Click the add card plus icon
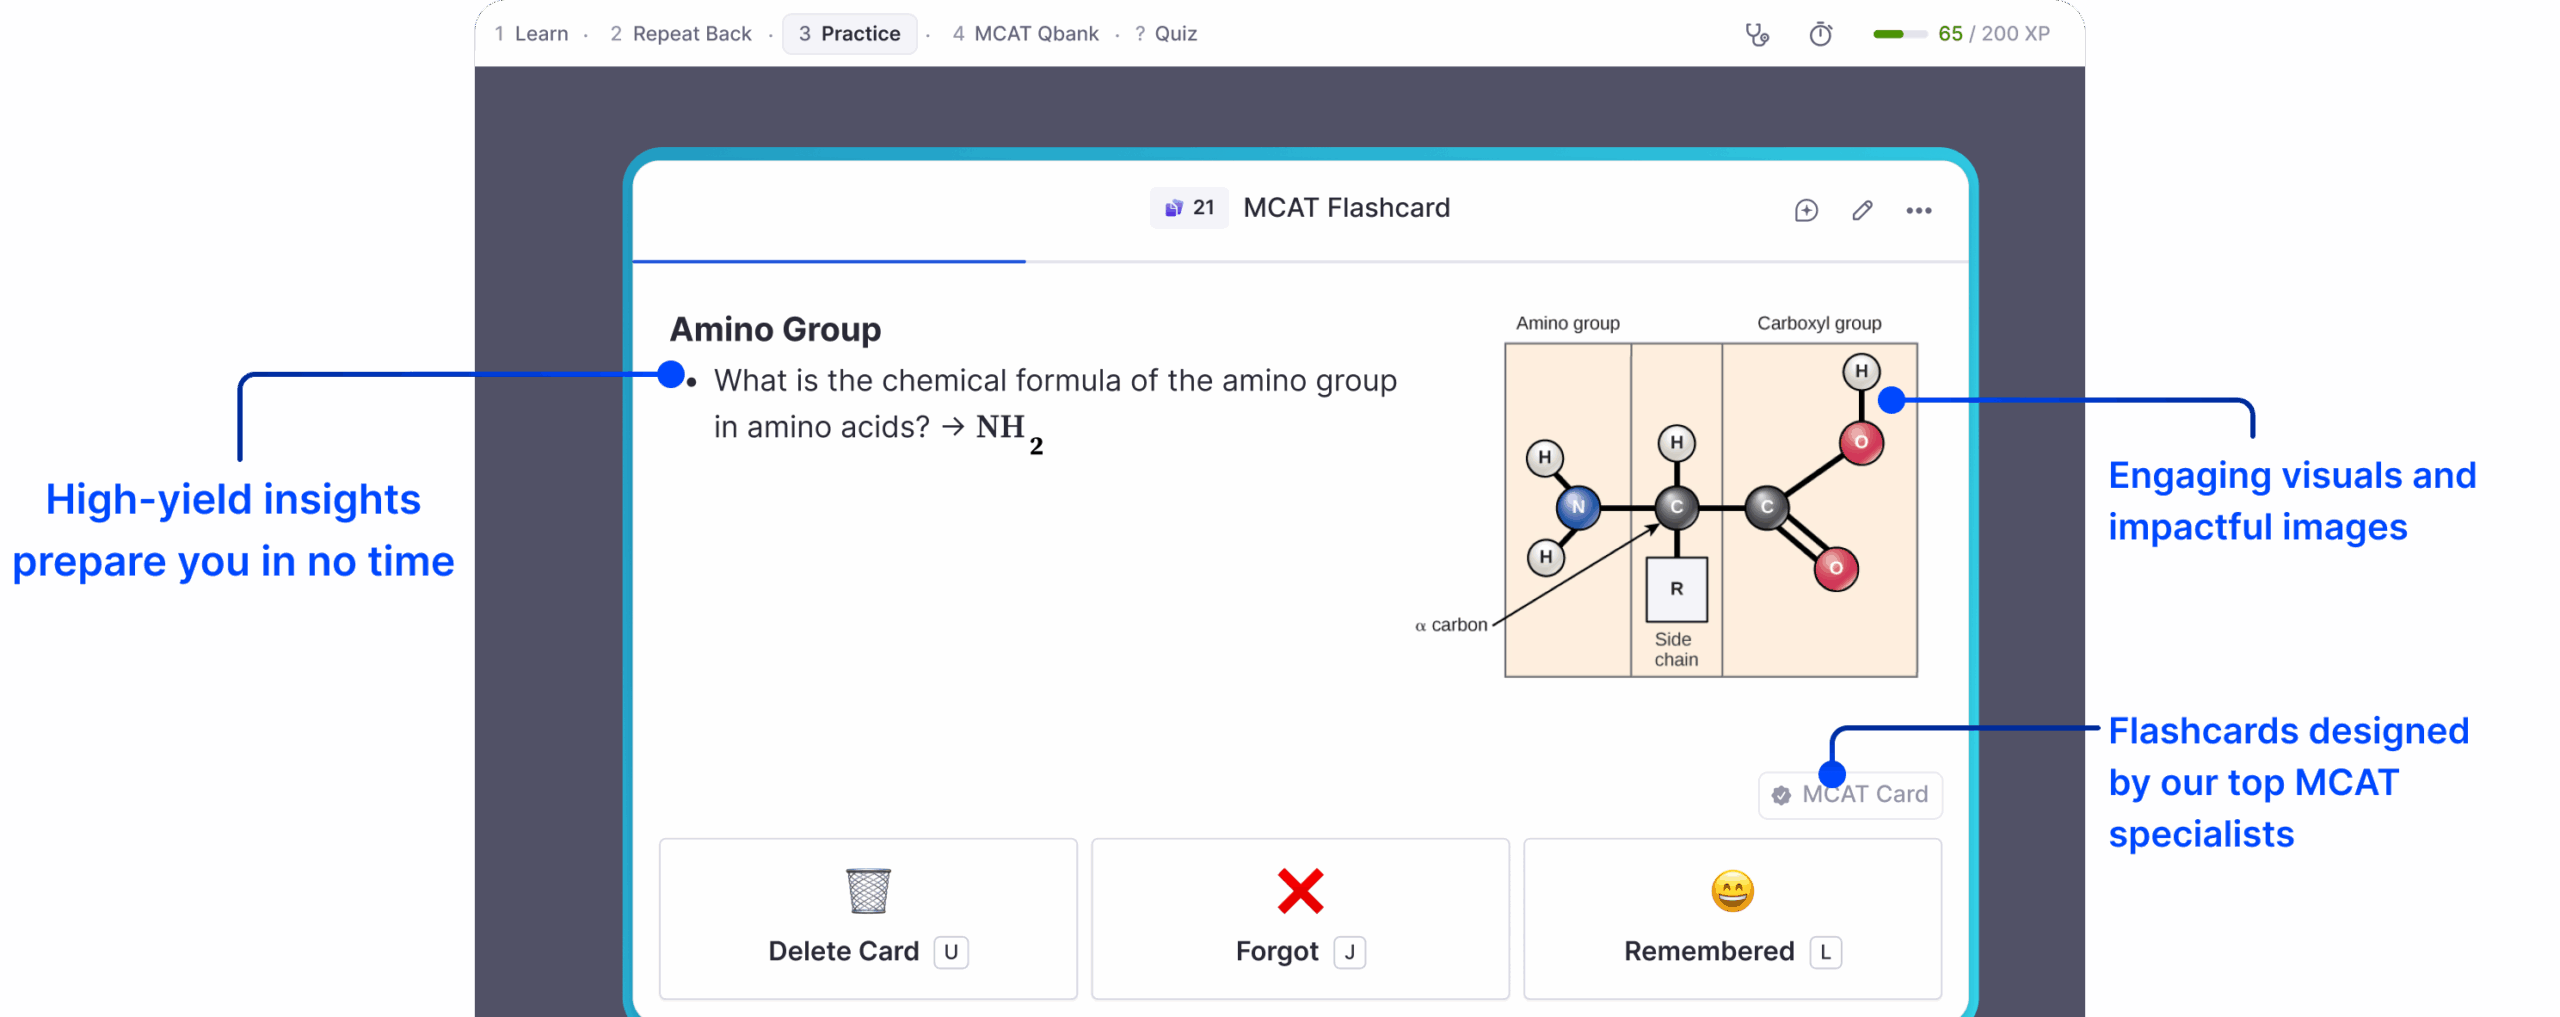 point(1806,210)
